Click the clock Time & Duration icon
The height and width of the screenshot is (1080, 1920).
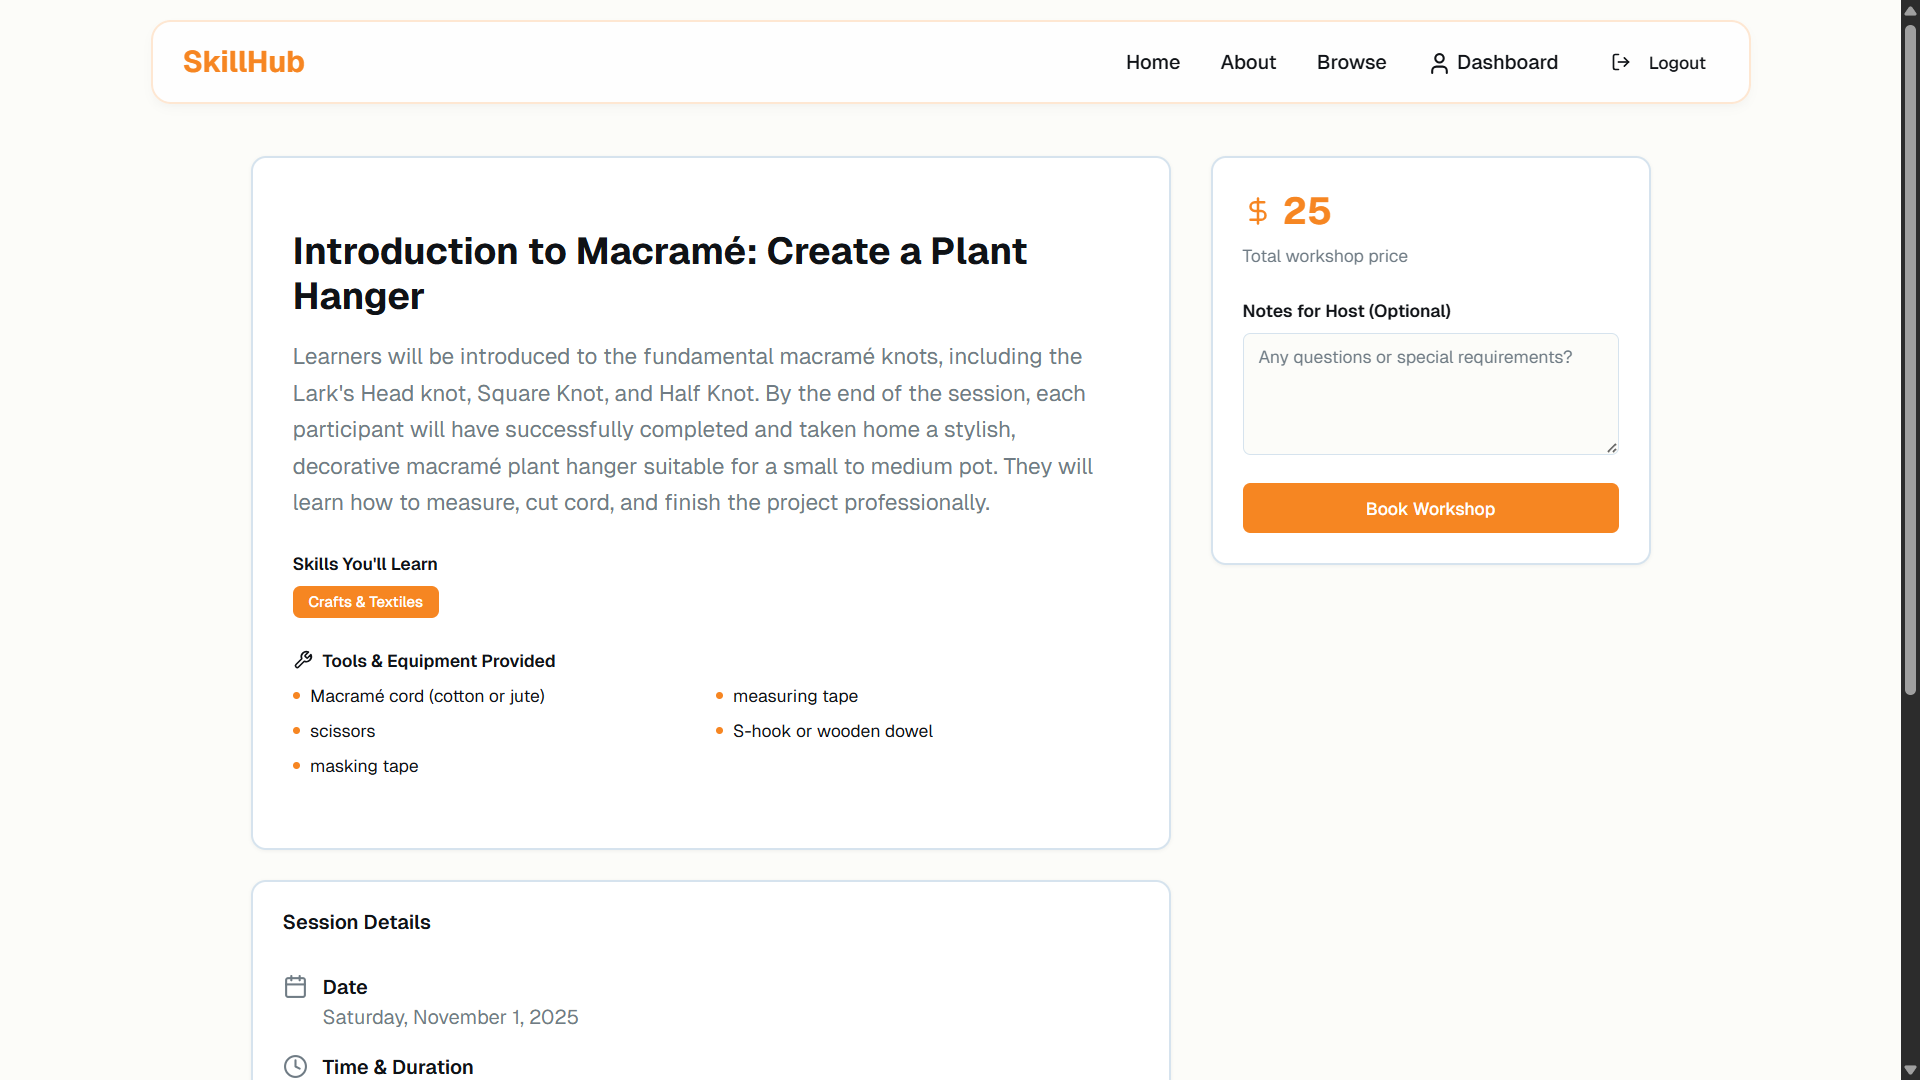295,1066
